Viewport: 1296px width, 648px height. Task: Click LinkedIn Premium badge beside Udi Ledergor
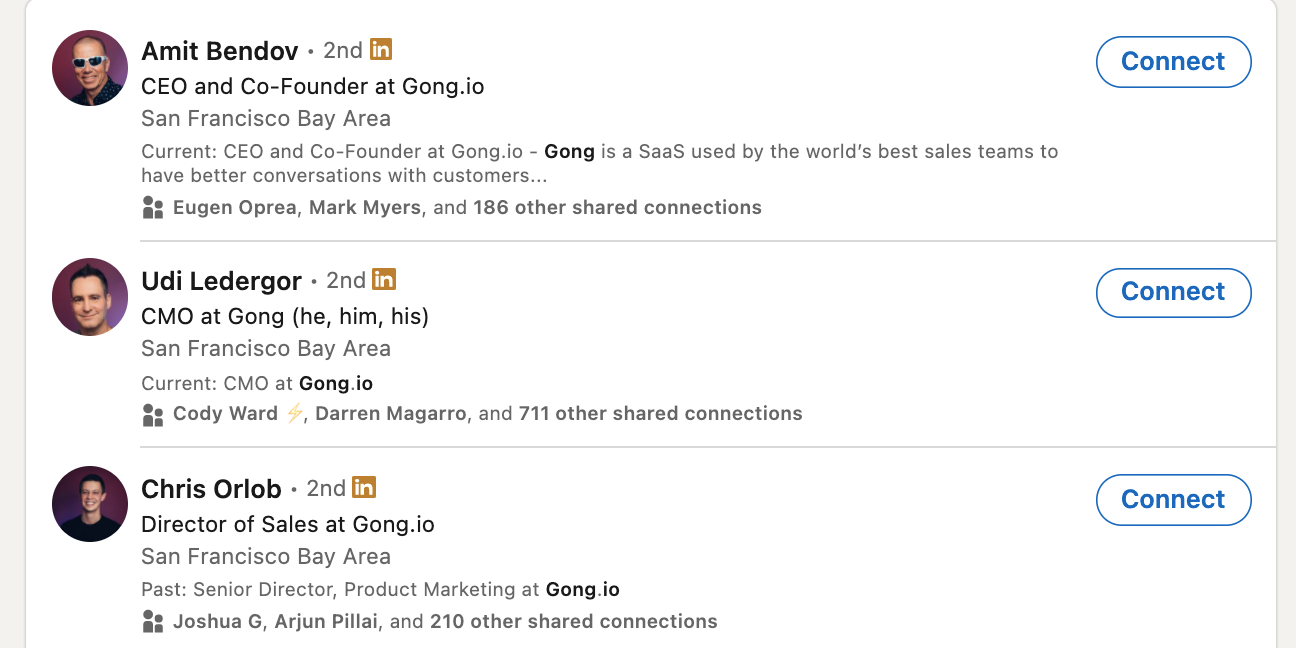click(x=384, y=280)
